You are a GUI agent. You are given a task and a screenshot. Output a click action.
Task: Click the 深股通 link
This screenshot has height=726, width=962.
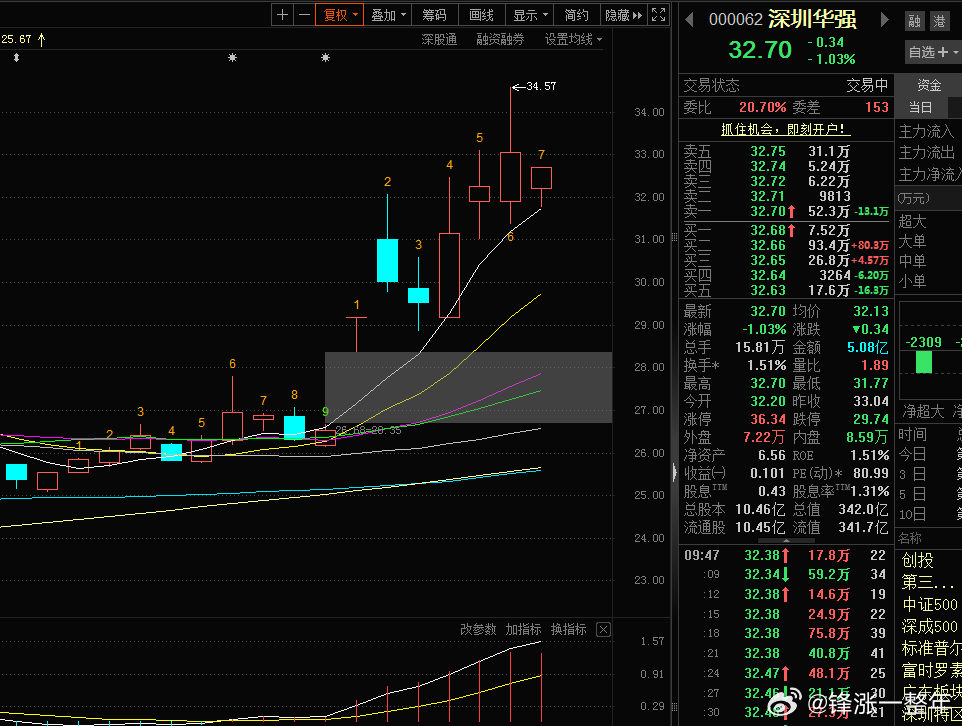pos(439,40)
